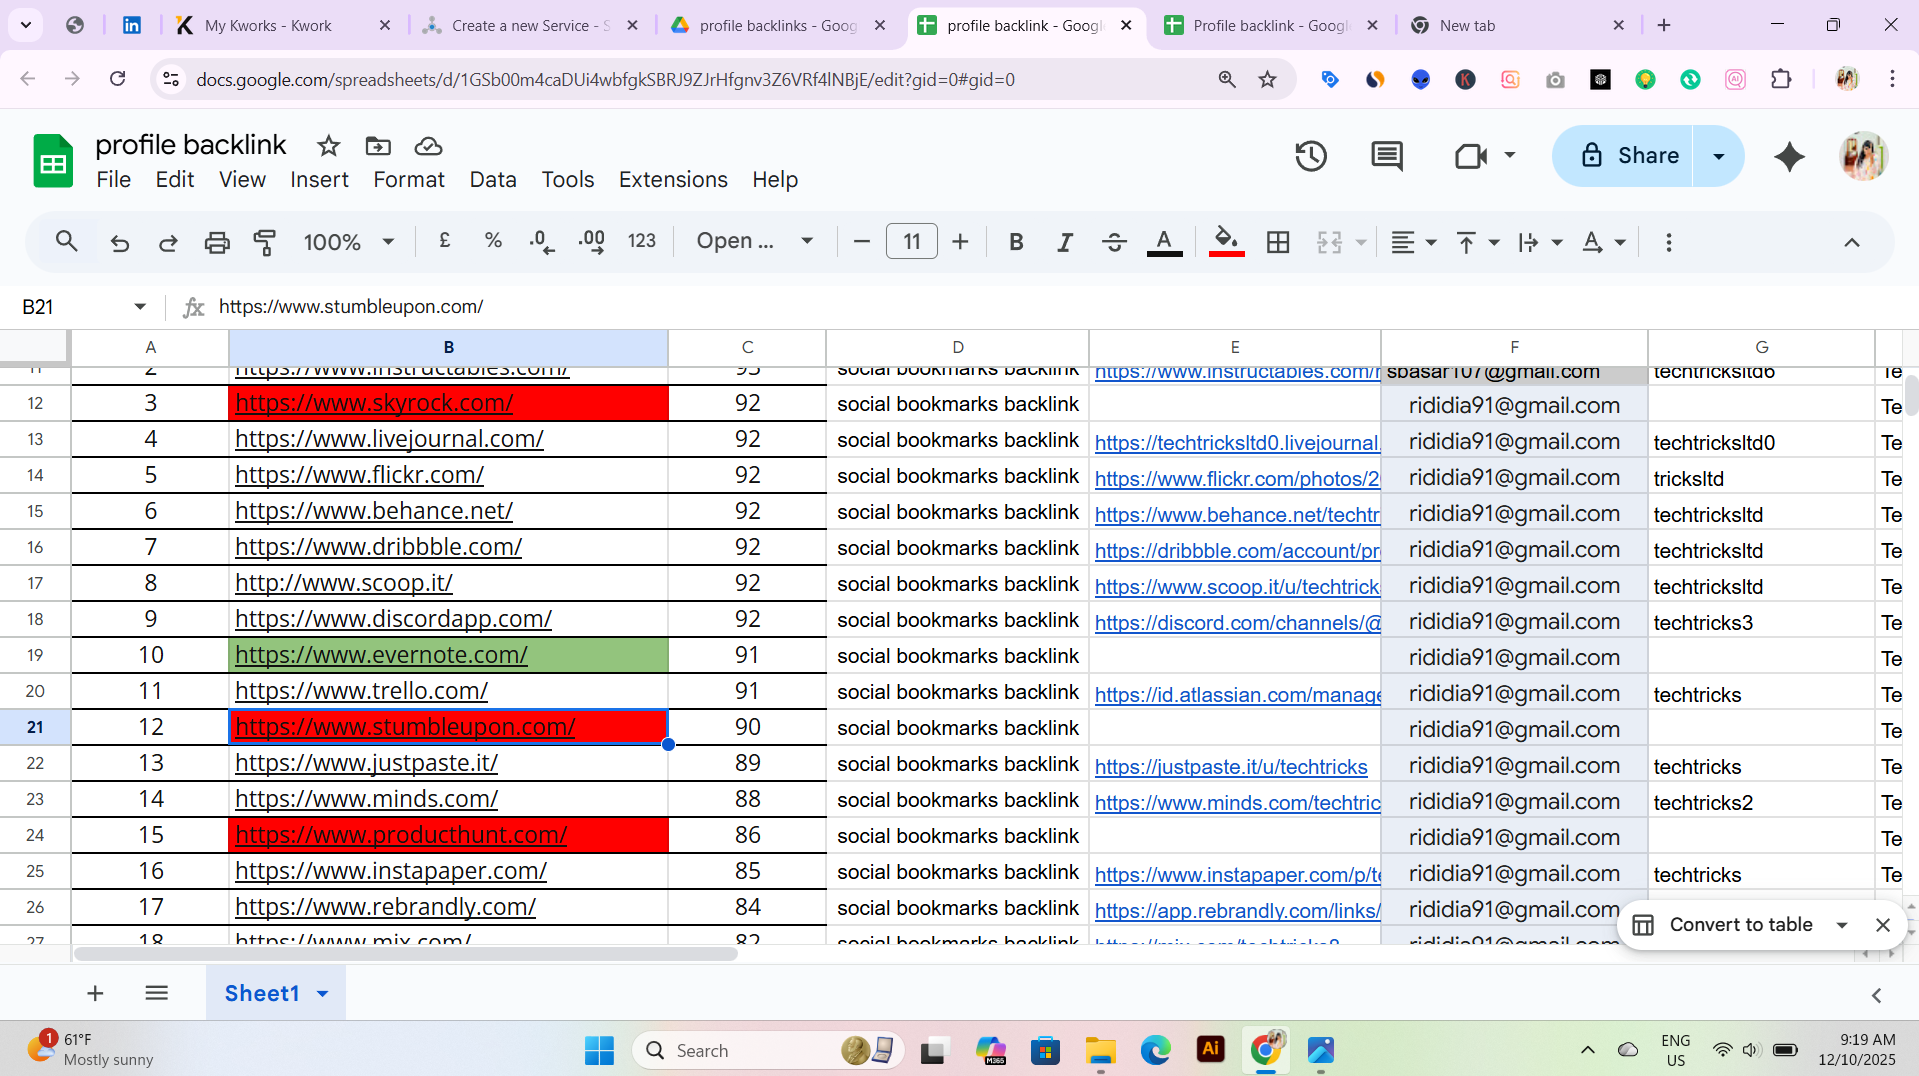The image size is (1919, 1076).
Task: Change the text fill color swatch
Action: (x=1163, y=241)
